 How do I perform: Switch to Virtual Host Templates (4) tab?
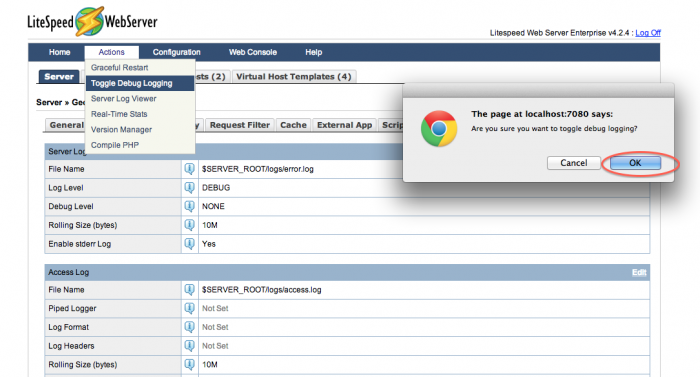(x=294, y=77)
